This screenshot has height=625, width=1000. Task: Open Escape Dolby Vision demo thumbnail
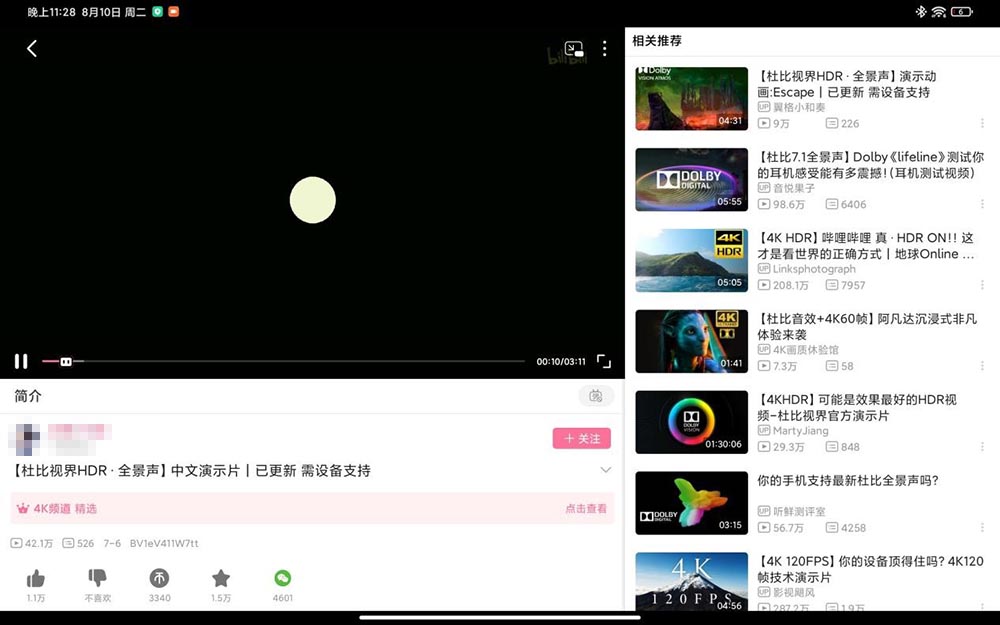click(691, 99)
